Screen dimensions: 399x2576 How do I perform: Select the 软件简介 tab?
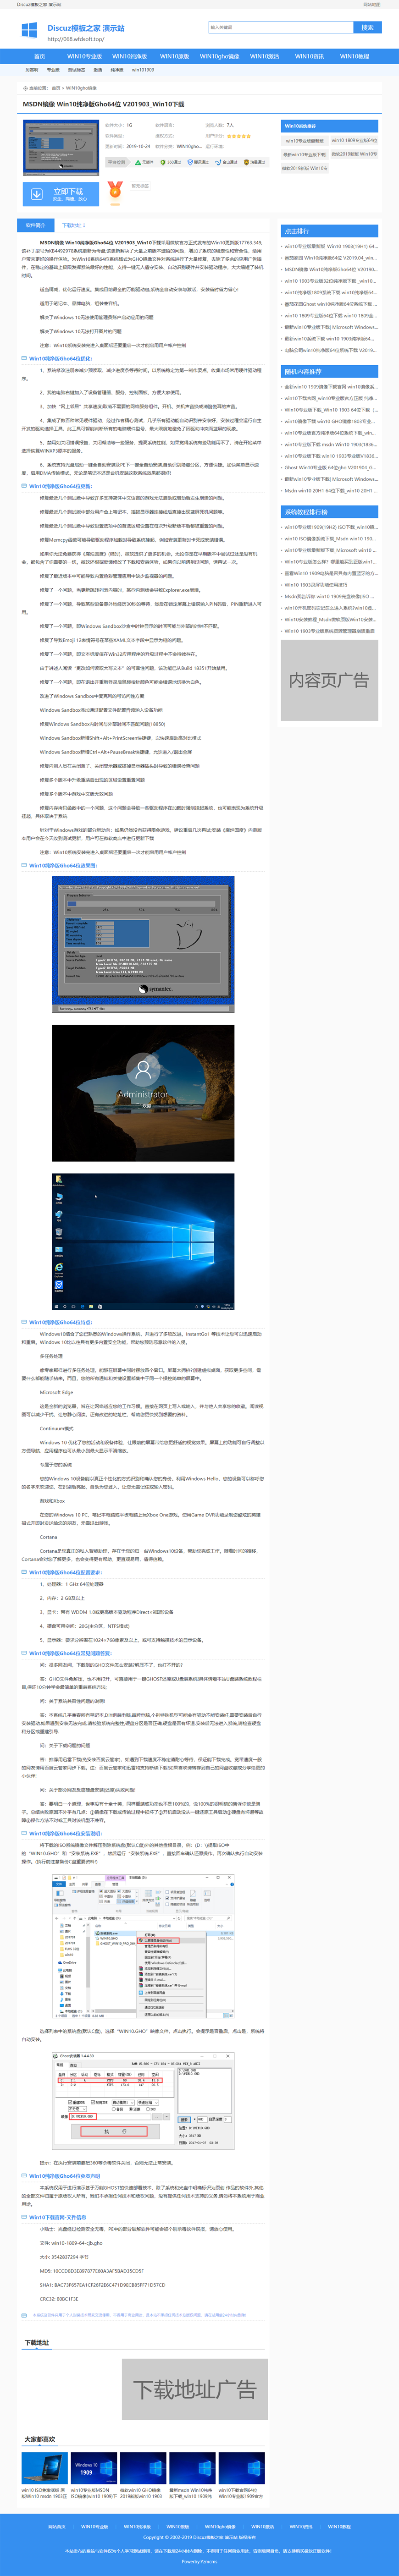point(36,225)
